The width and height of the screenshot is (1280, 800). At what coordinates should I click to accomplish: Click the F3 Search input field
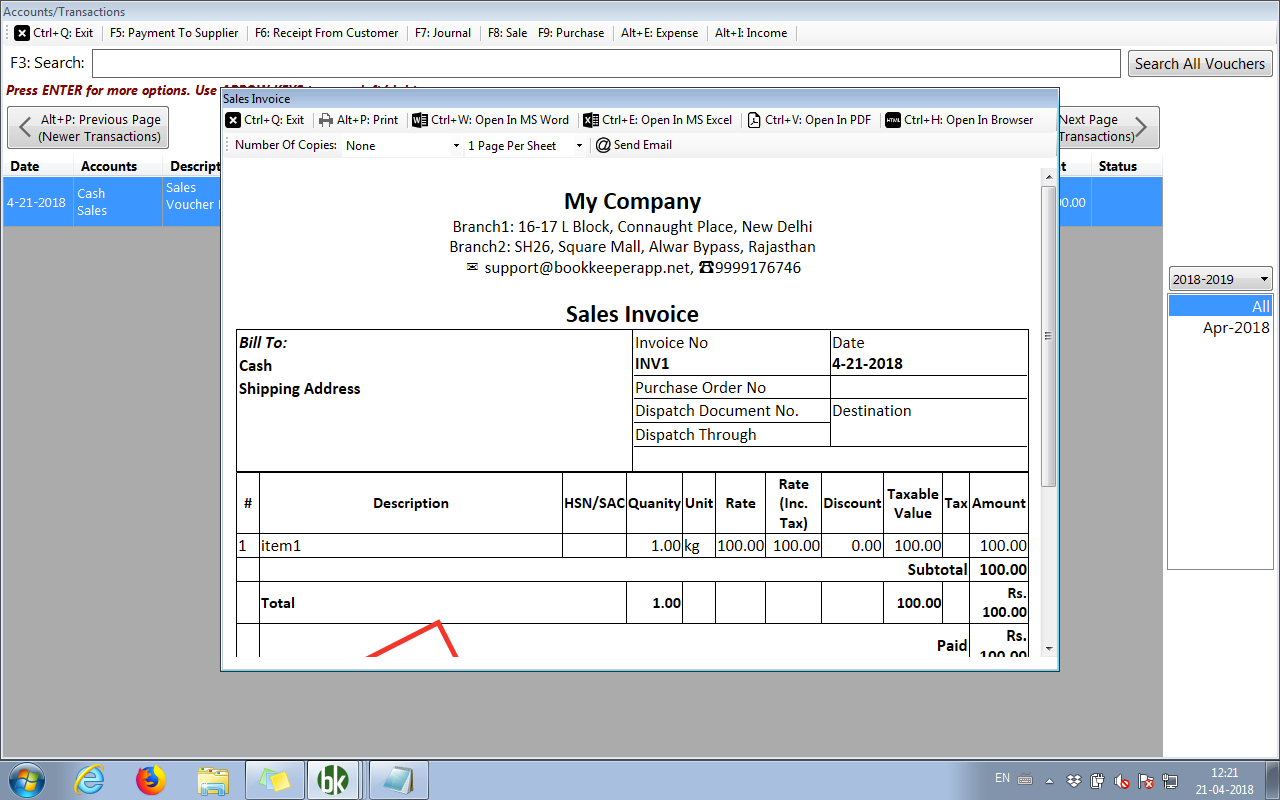[x=606, y=63]
